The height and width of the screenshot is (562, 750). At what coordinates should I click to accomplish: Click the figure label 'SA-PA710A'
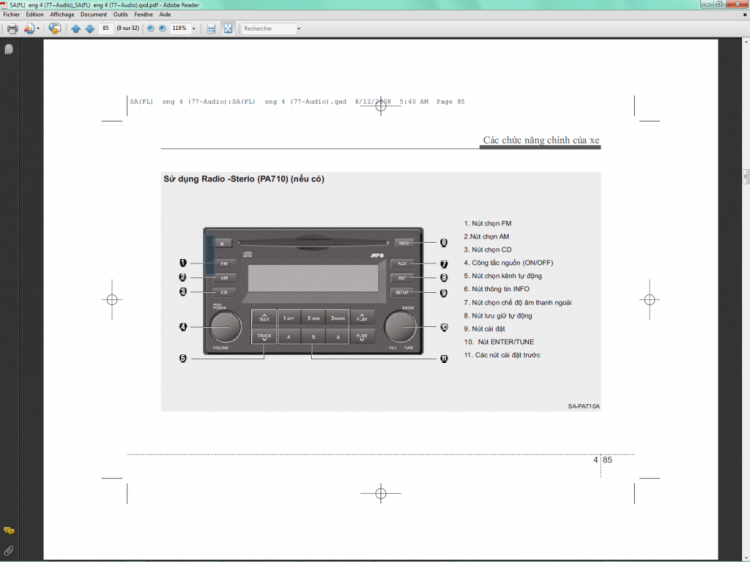pyautogui.click(x=584, y=406)
